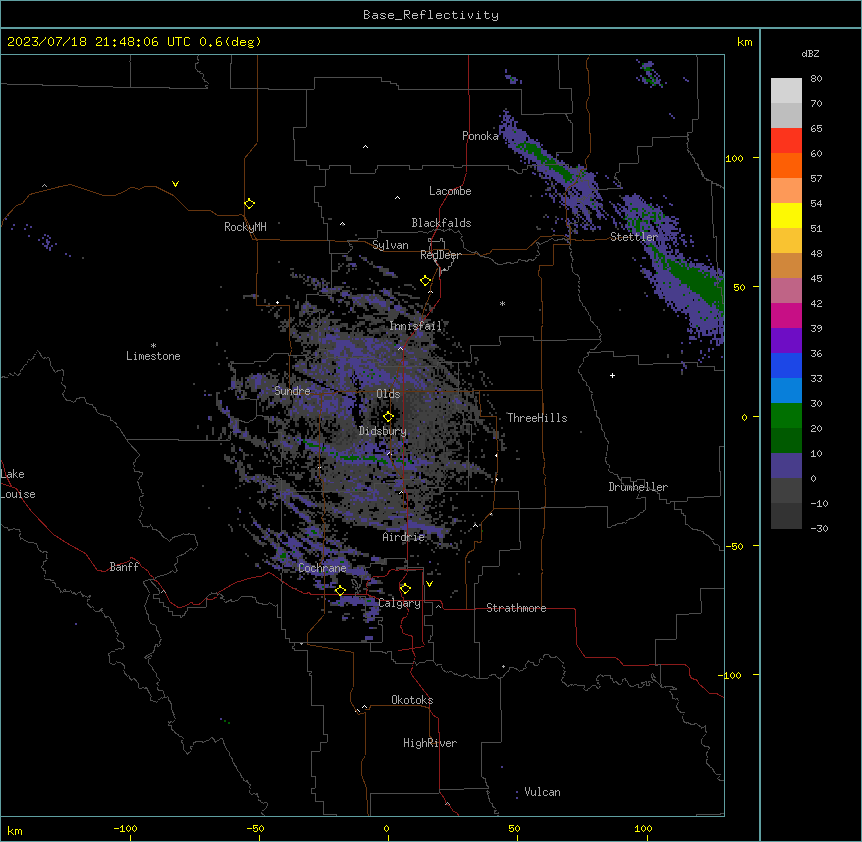862x842 pixels.
Task: Click the HighRiver town label
Action: pyautogui.click(x=430, y=743)
